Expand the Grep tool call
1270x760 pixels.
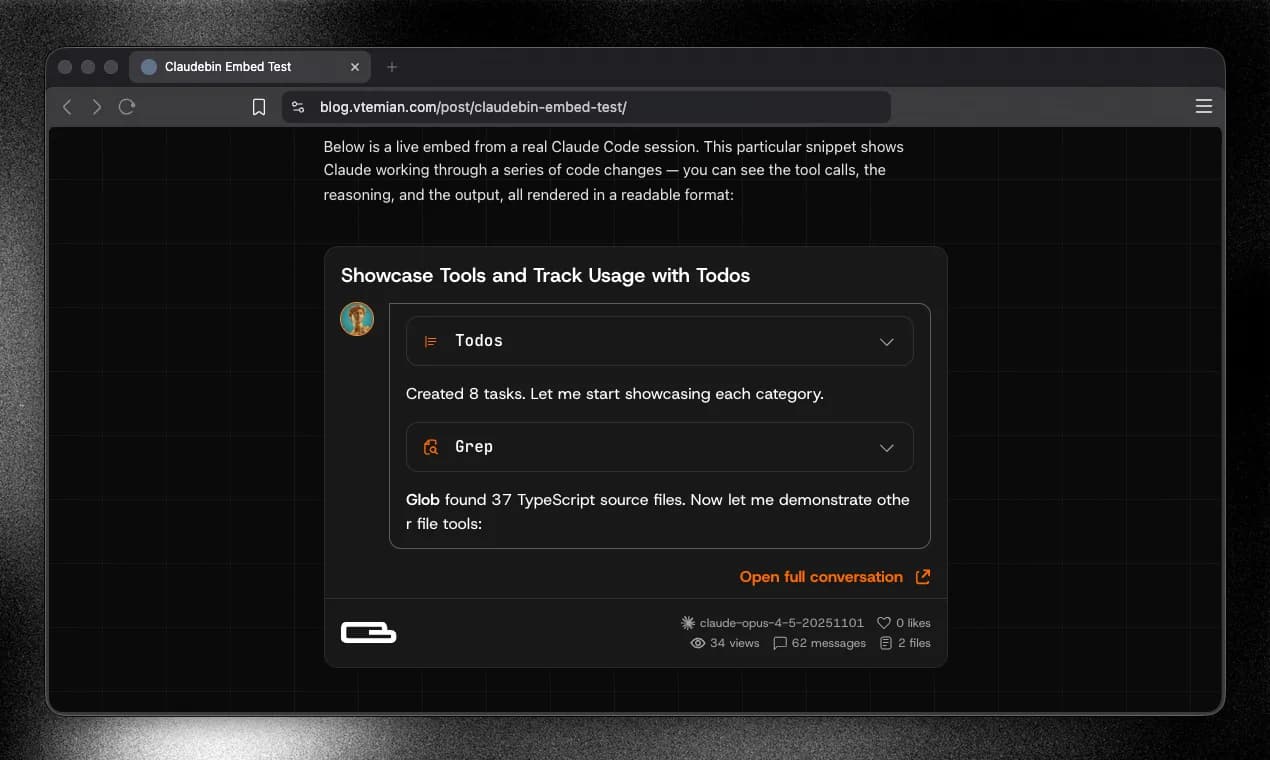886,447
